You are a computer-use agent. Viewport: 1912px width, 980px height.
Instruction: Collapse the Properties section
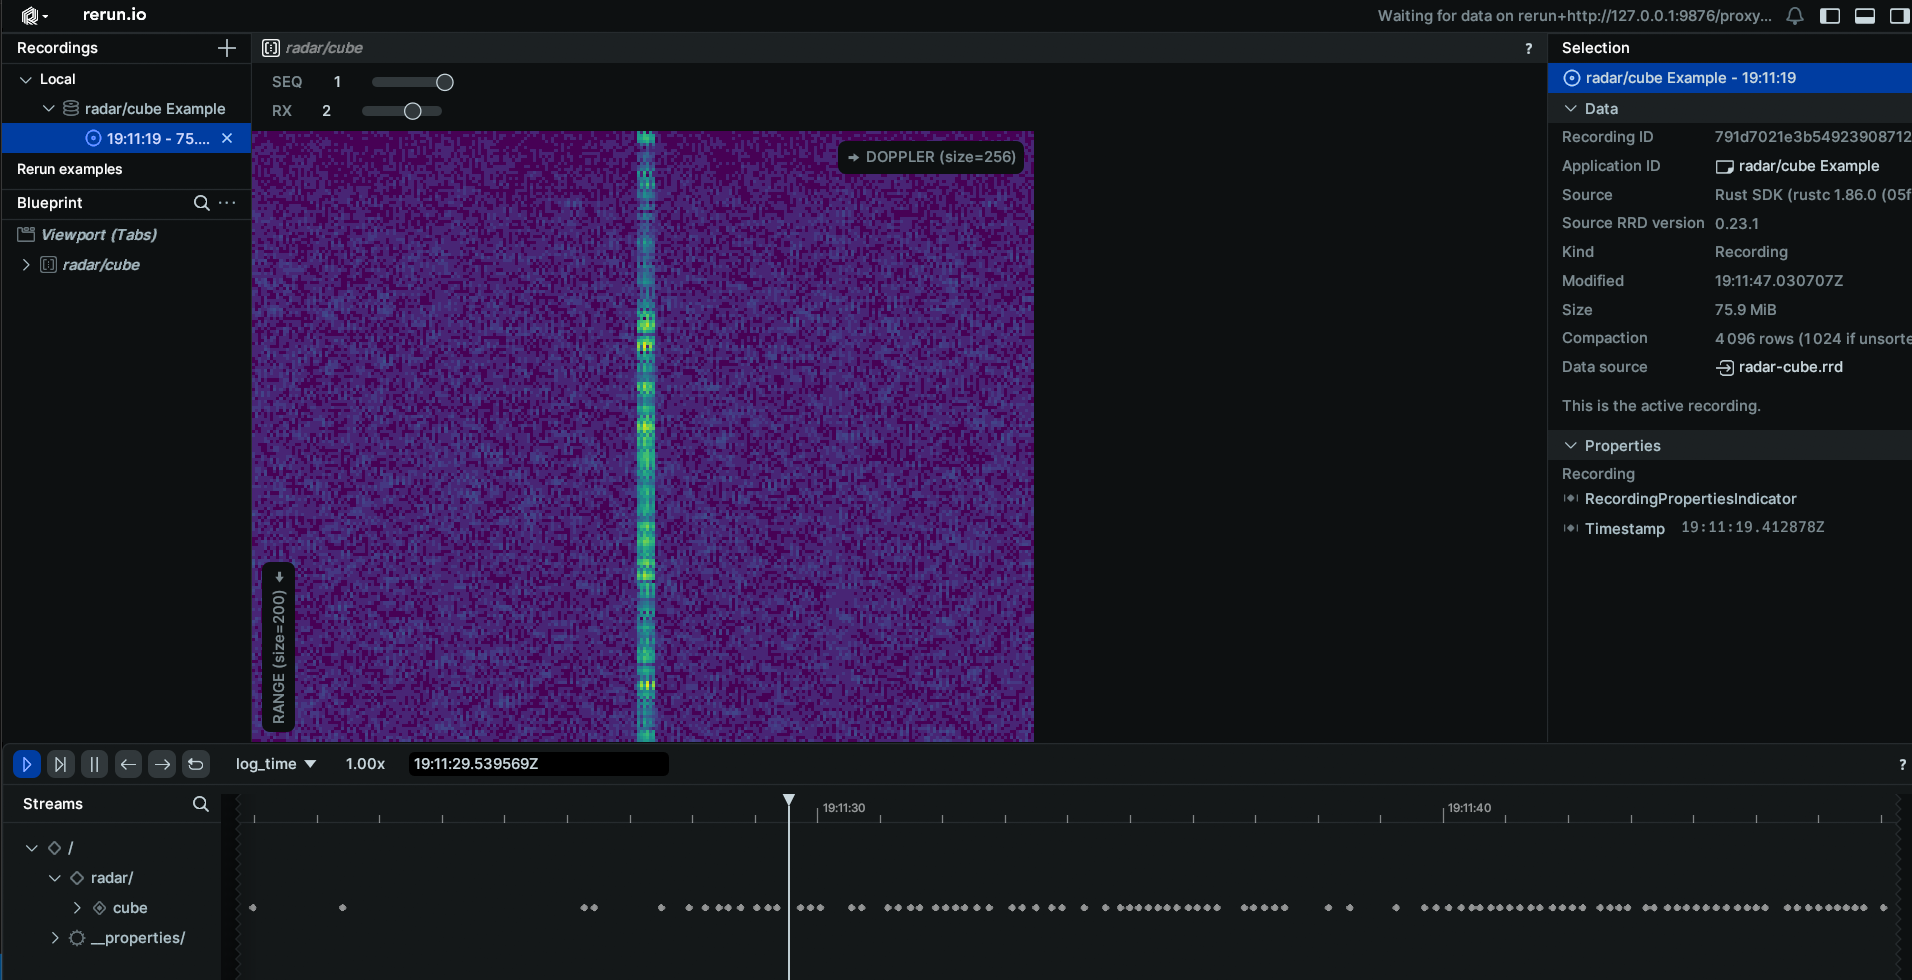[1571, 446]
